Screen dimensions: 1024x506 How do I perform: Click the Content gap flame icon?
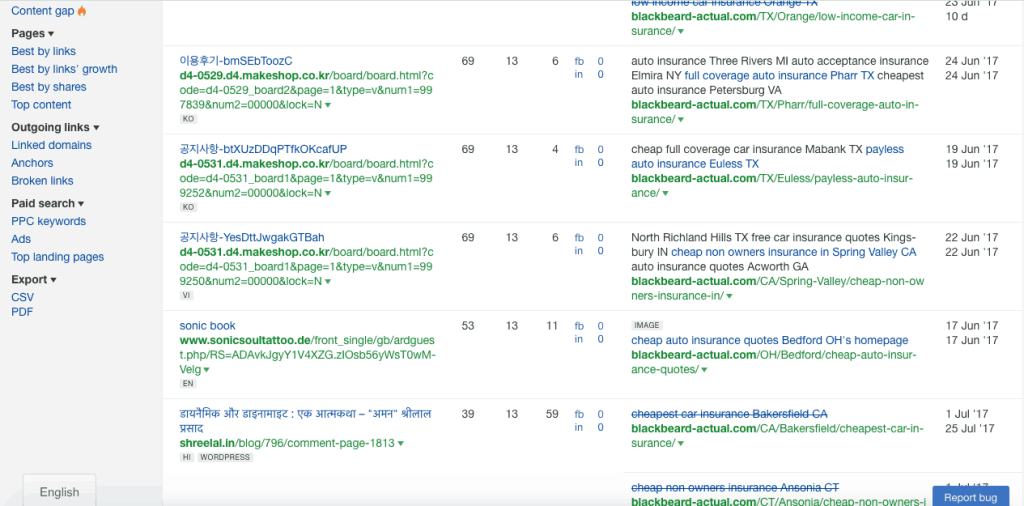tap(82, 10)
